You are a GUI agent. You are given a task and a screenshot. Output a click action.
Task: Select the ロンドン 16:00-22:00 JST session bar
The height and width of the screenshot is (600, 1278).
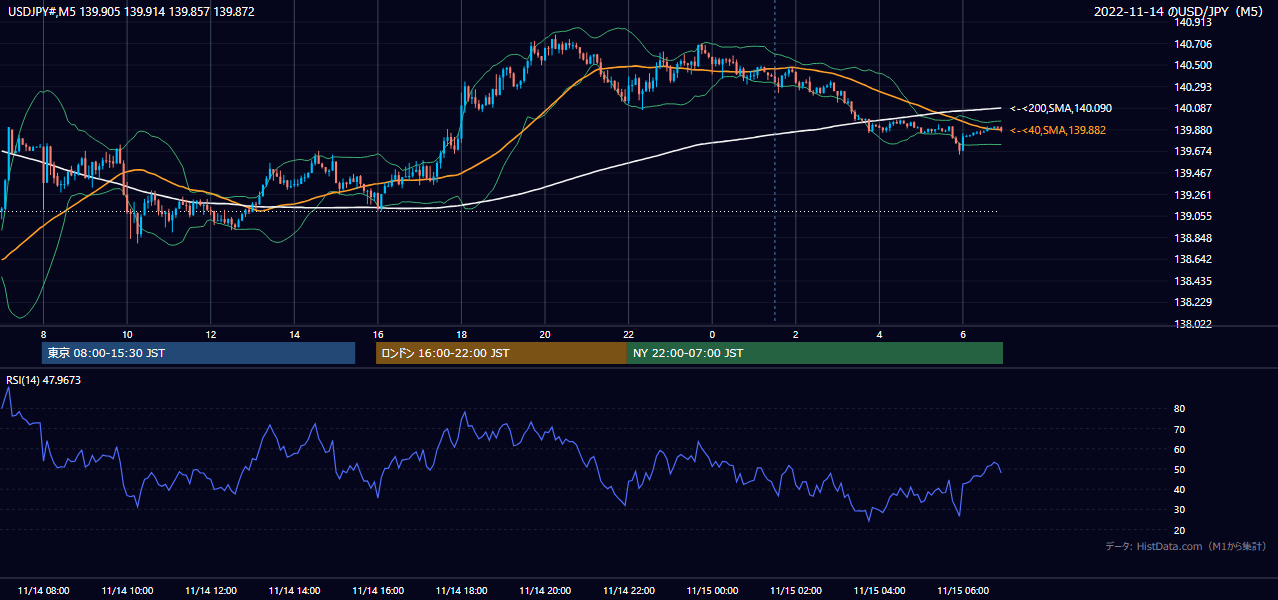point(501,353)
